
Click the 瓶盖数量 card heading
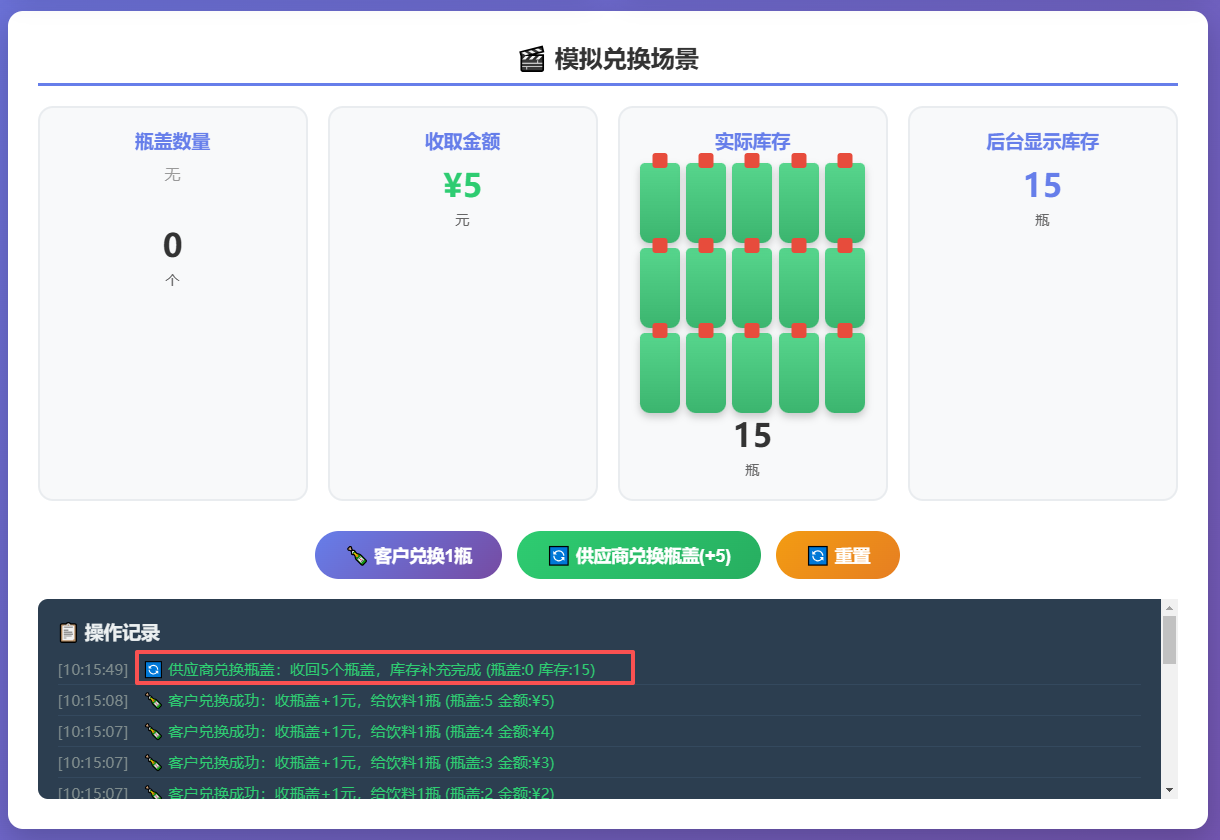coord(173,142)
